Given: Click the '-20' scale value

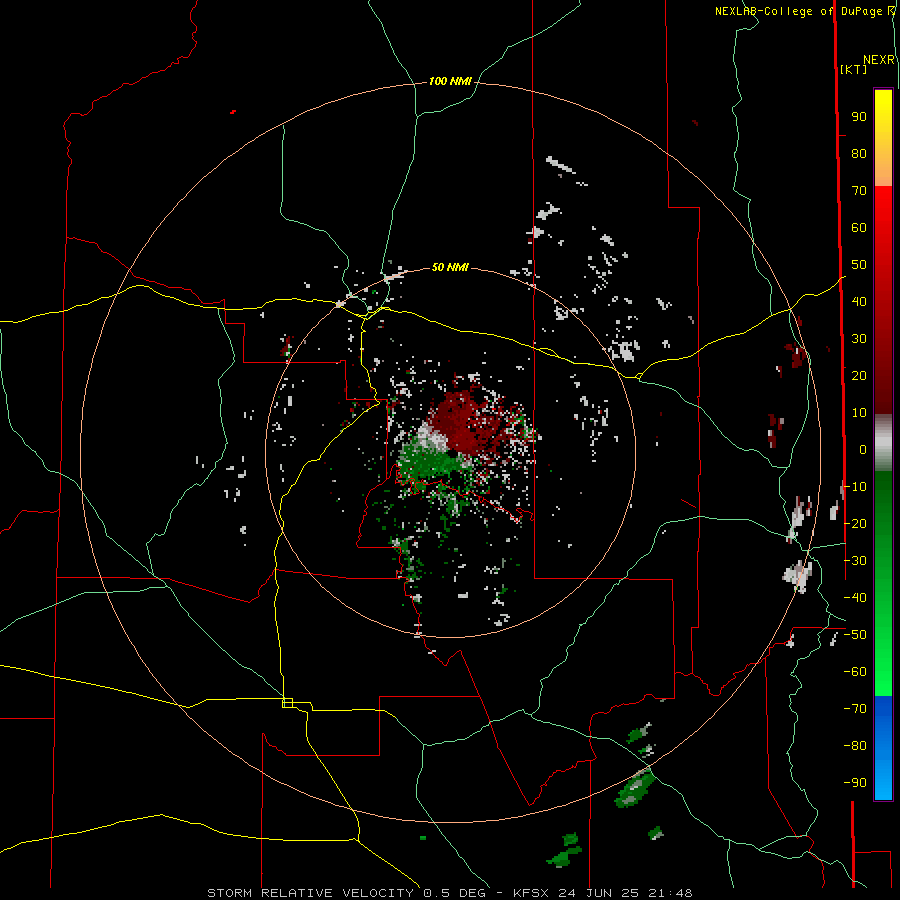Looking at the screenshot, I should (x=855, y=524).
